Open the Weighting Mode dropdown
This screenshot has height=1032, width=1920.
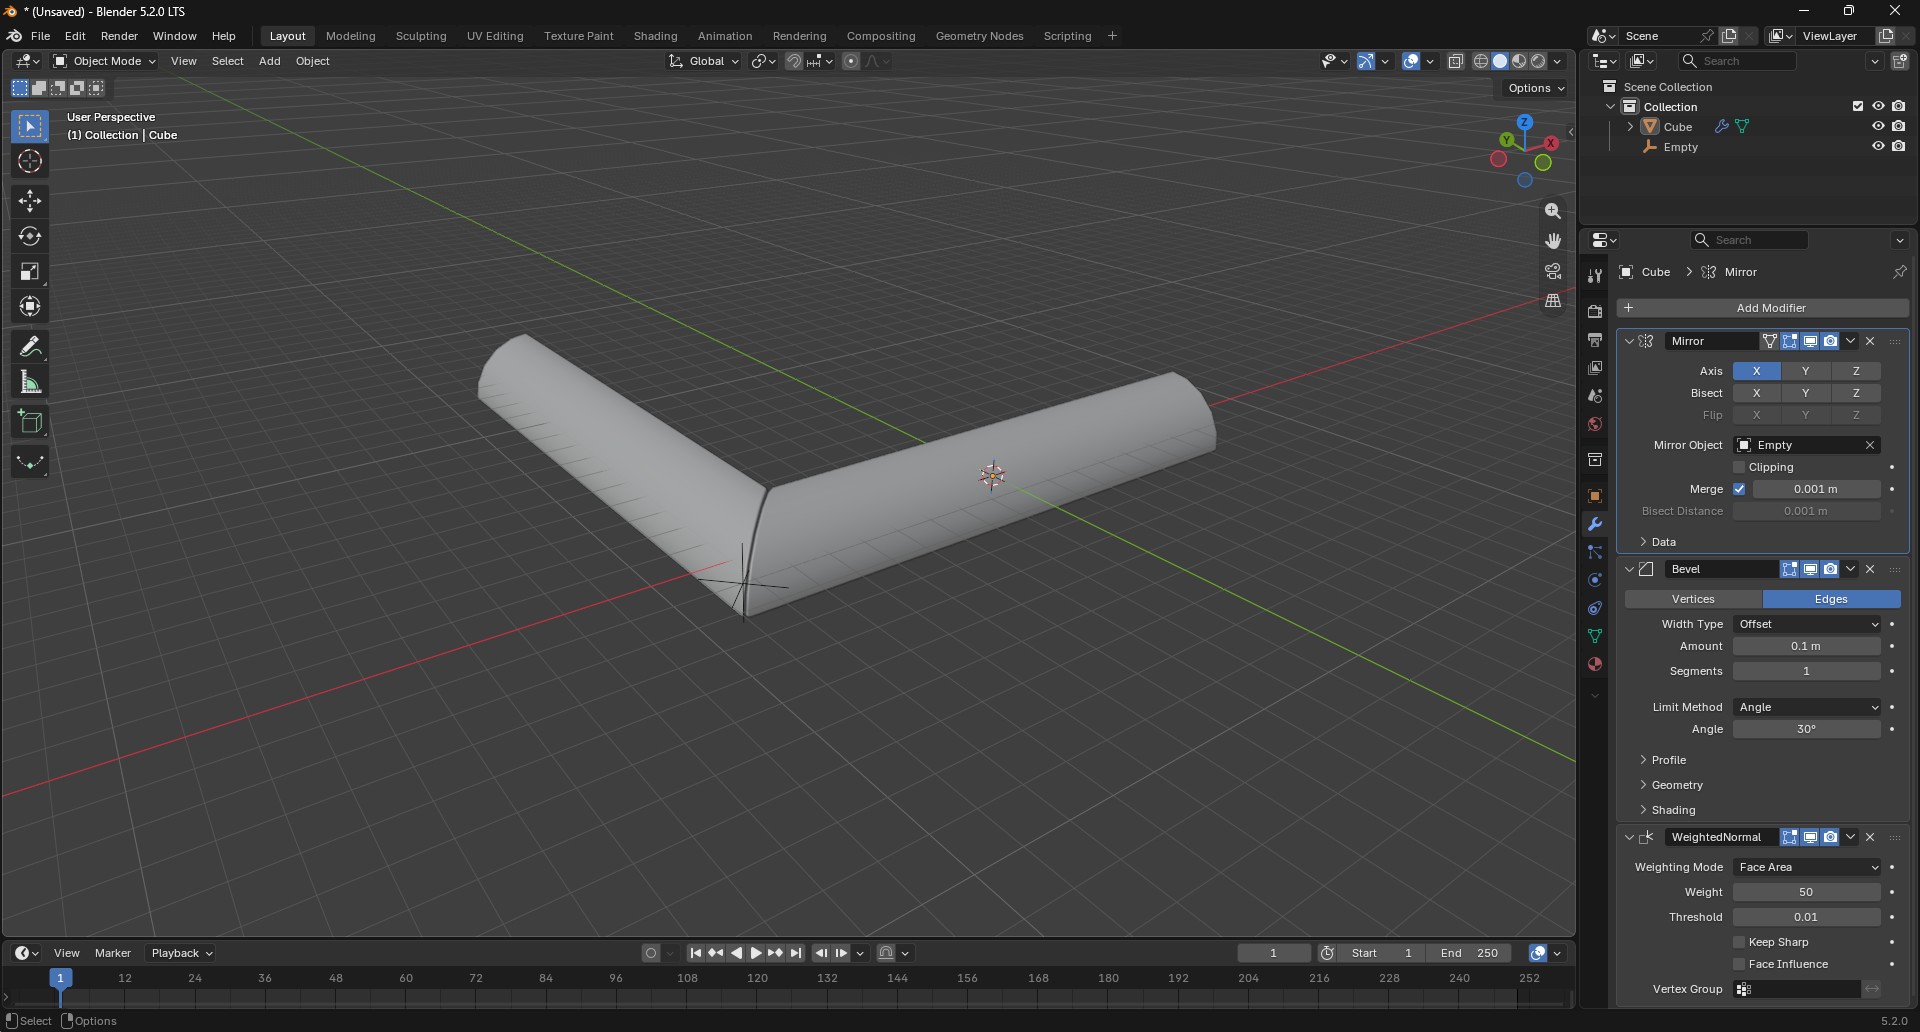[x=1807, y=867]
